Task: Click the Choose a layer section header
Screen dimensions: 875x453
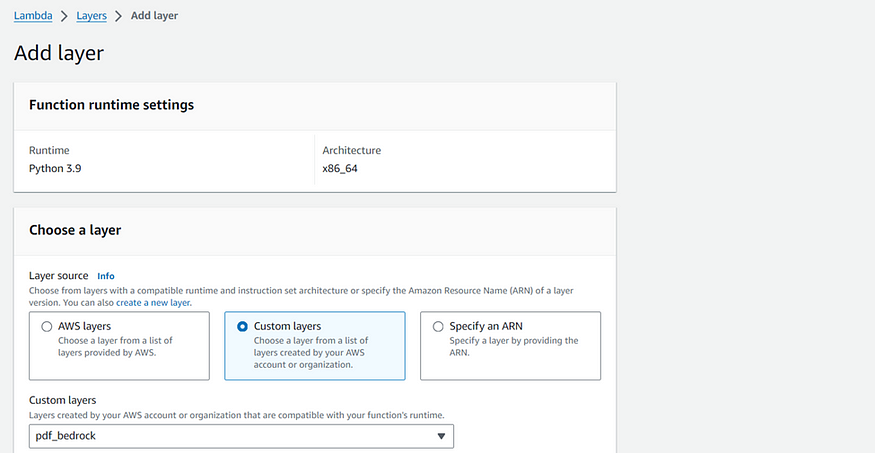Action: pyautogui.click(x=75, y=230)
